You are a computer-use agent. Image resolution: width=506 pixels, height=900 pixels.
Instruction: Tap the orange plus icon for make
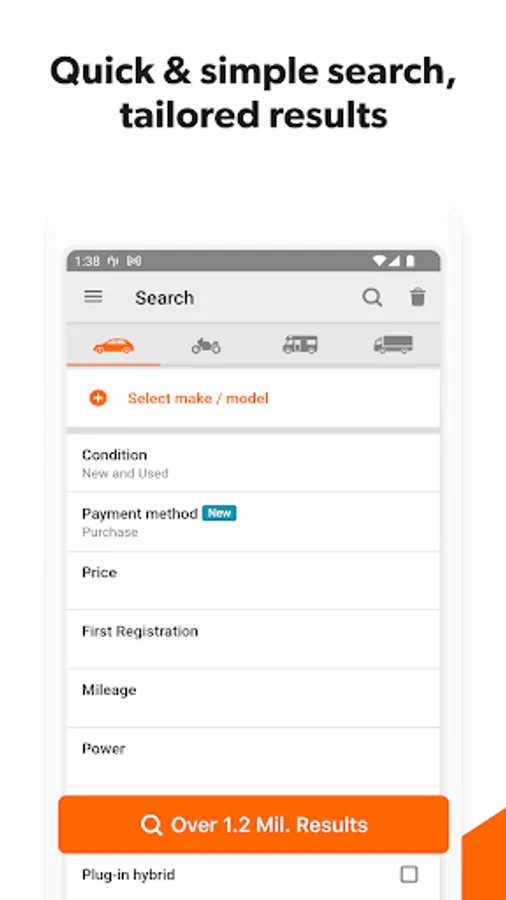[x=98, y=398]
